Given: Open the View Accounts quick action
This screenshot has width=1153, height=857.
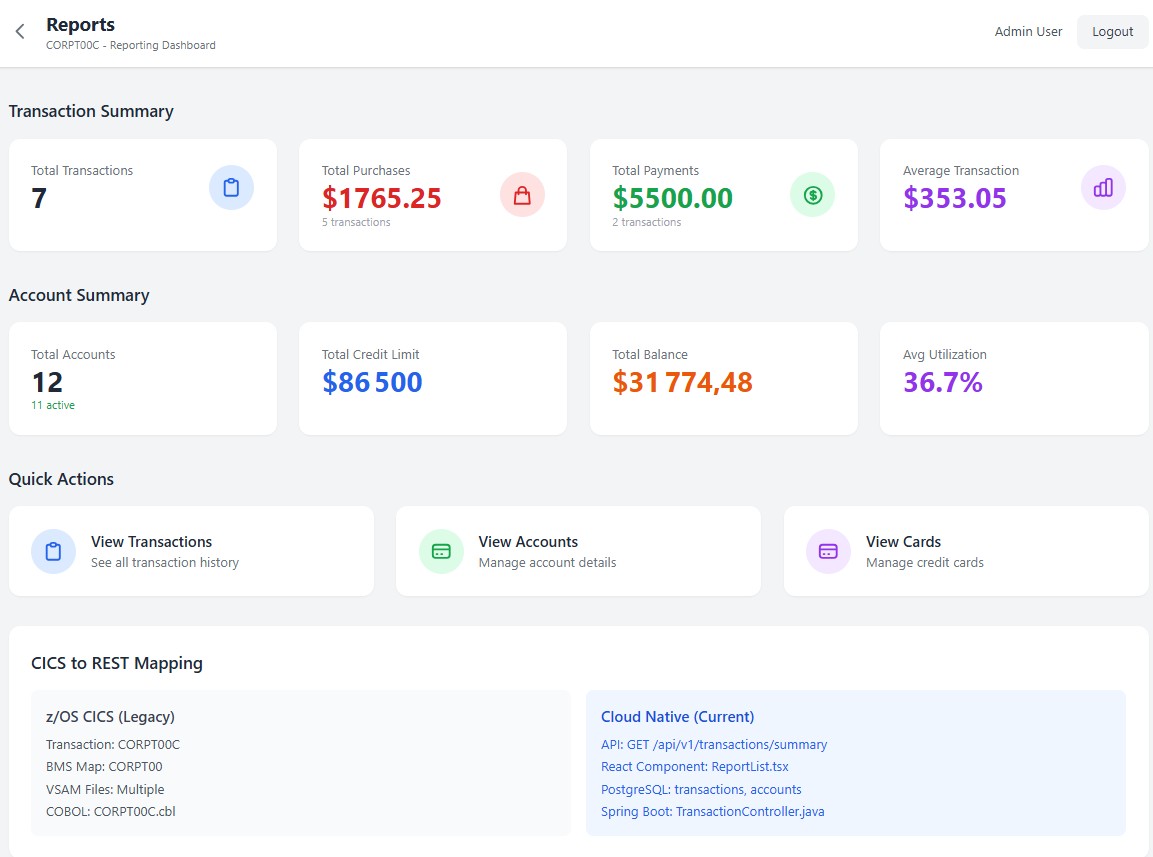Looking at the screenshot, I should pos(578,551).
